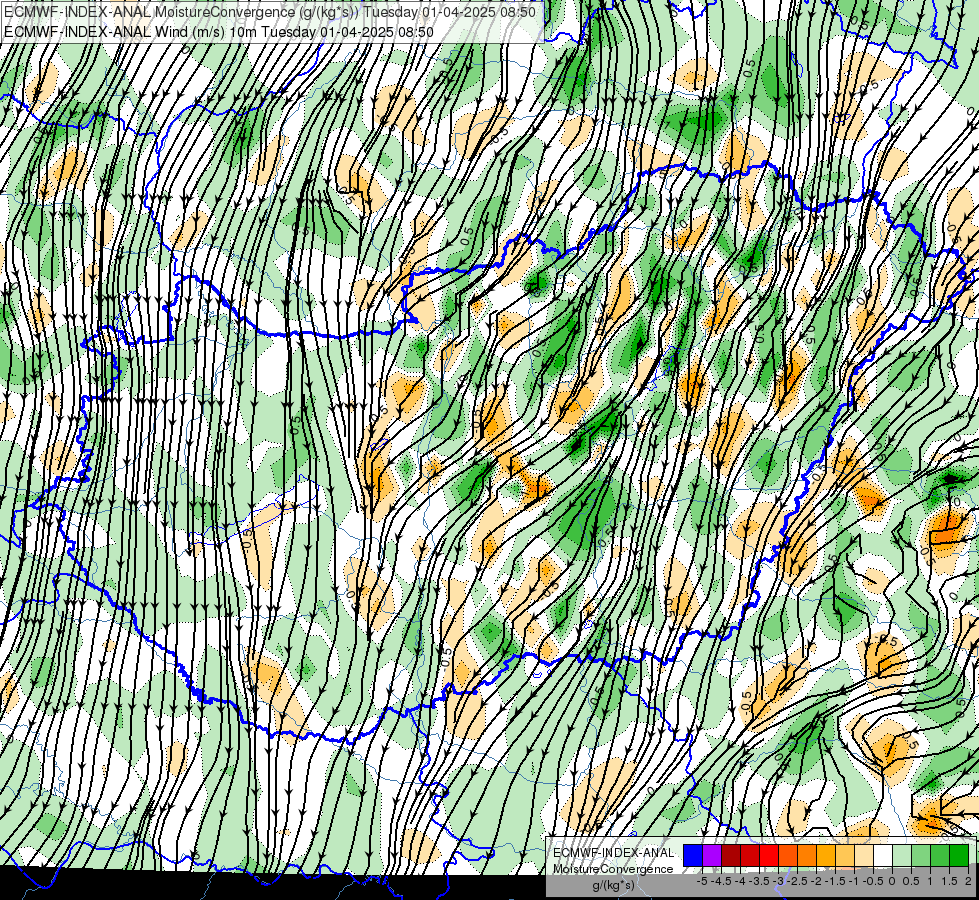Pick the orange swatch between -2 and -1.5
The height and width of the screenshot is (900, 979).
tap(807, 856)
